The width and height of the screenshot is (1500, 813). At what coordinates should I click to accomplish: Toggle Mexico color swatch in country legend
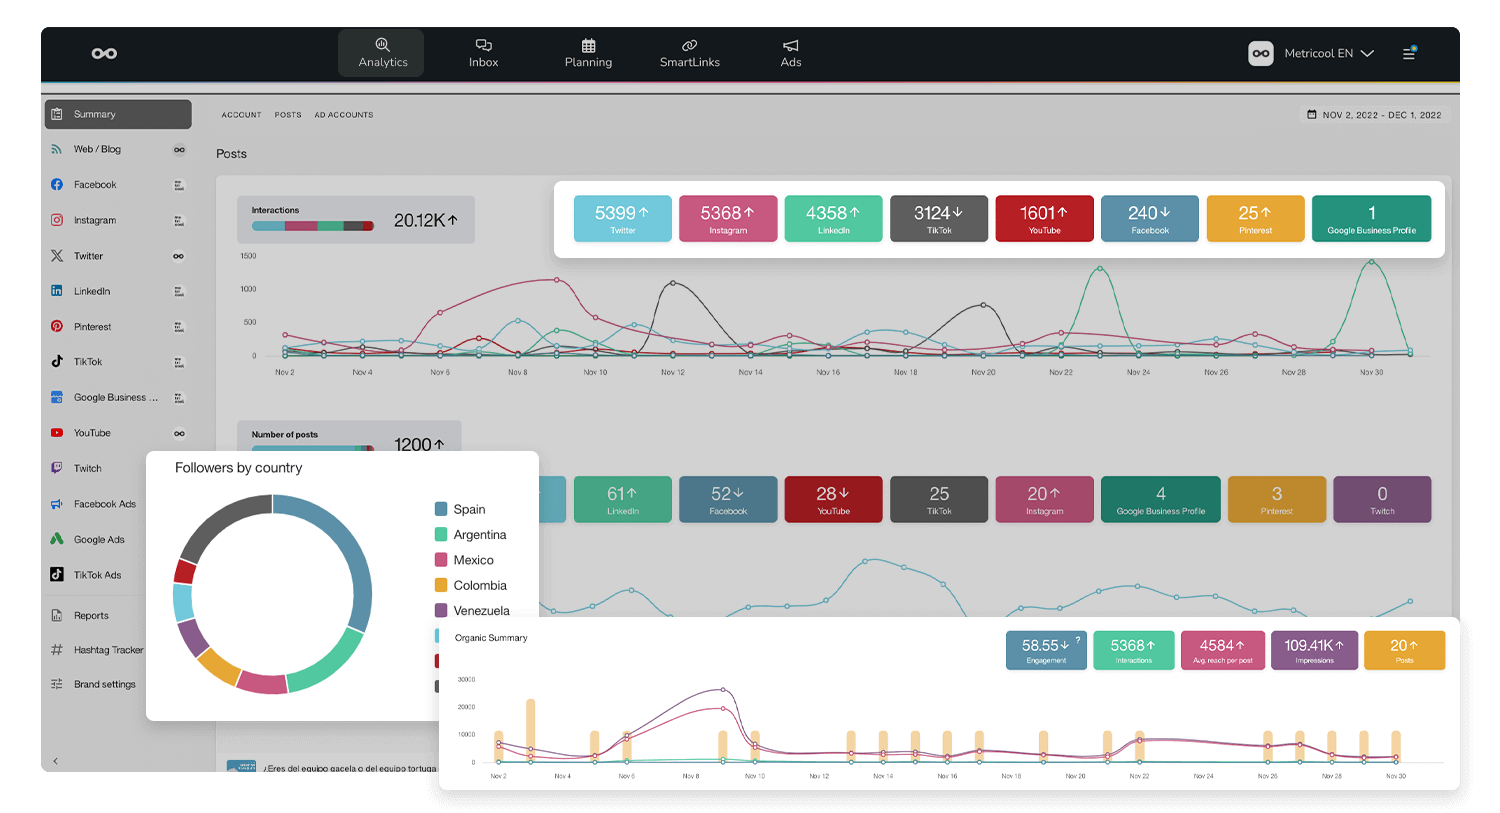point(441,560)
